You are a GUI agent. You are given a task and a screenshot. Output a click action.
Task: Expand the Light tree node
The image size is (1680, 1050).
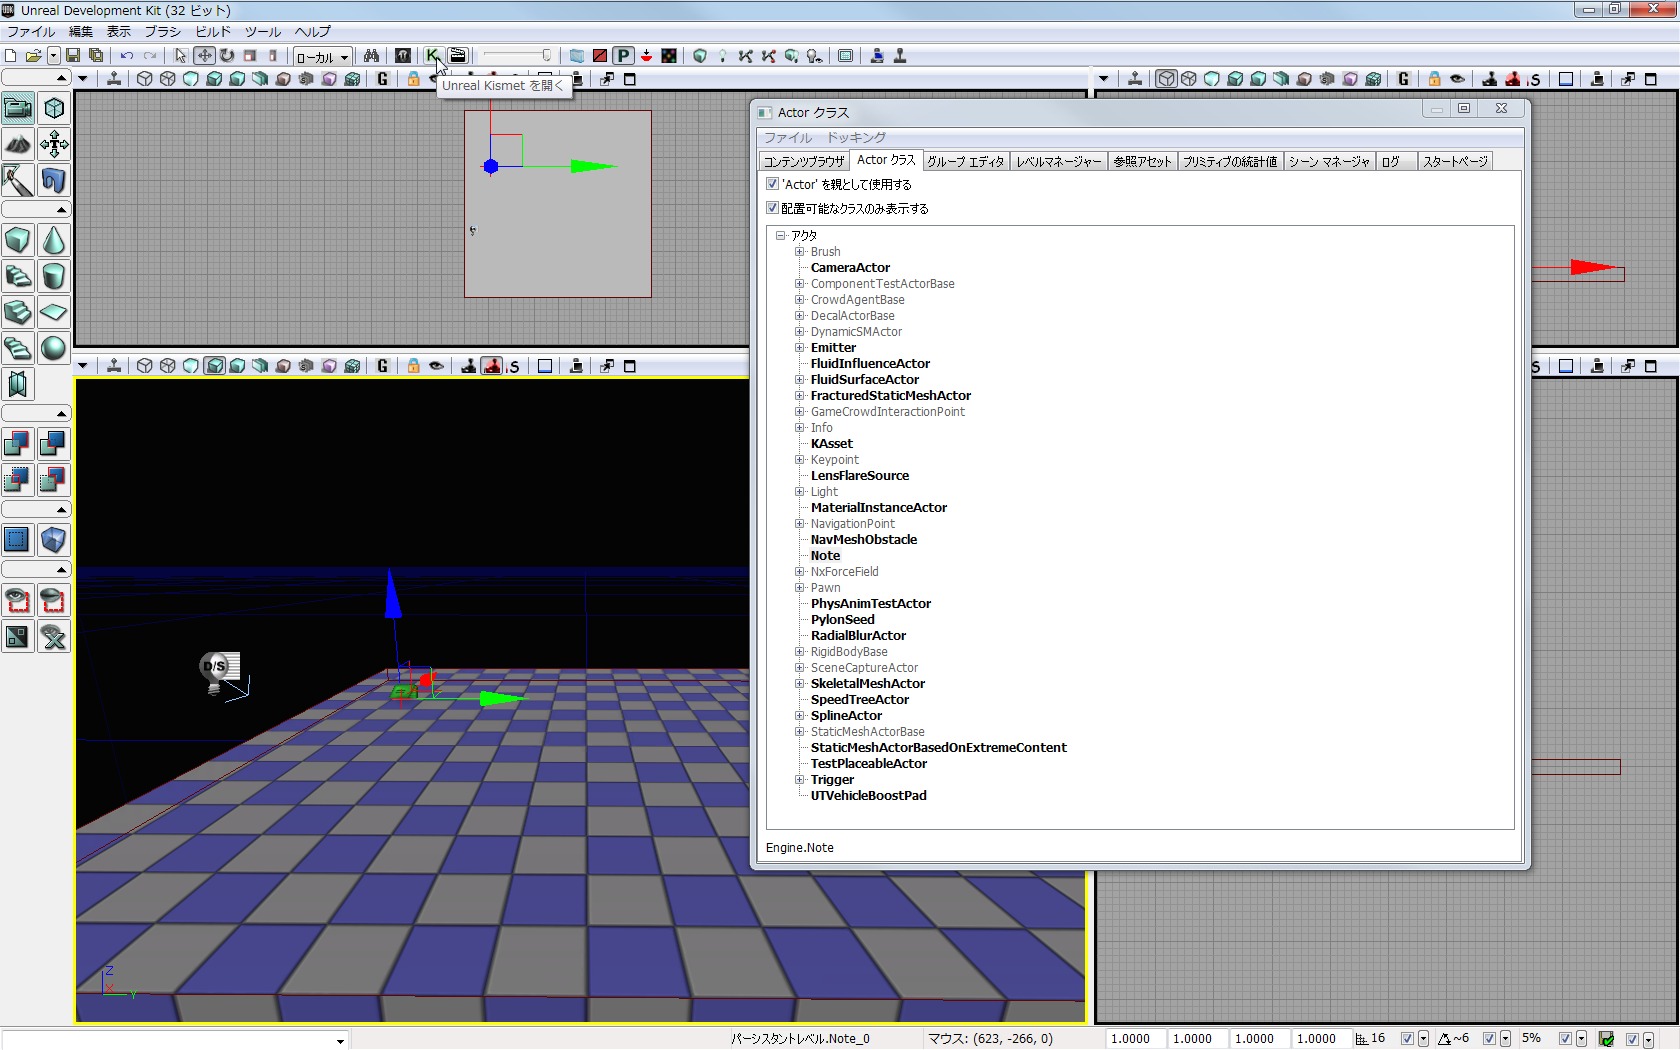tap(800, 492)
